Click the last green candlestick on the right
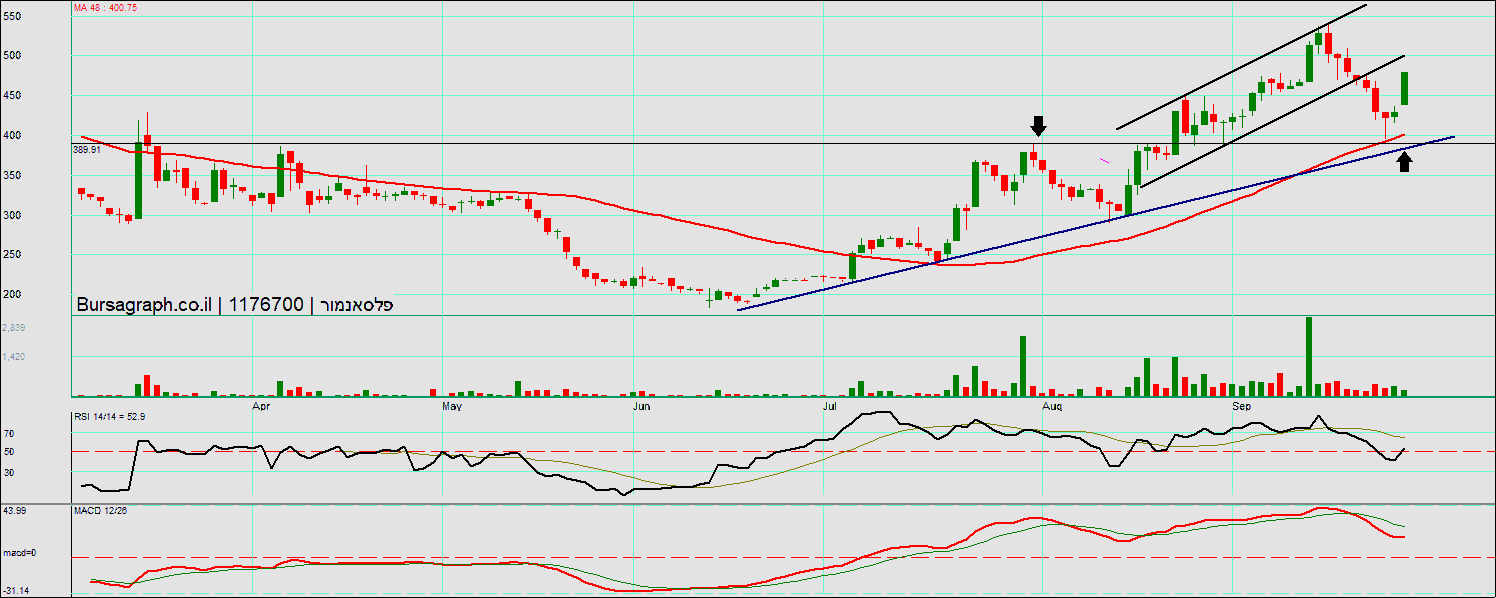Image resolution: width=1496 pixels, height=598 pixels. tap(1405, 88)
